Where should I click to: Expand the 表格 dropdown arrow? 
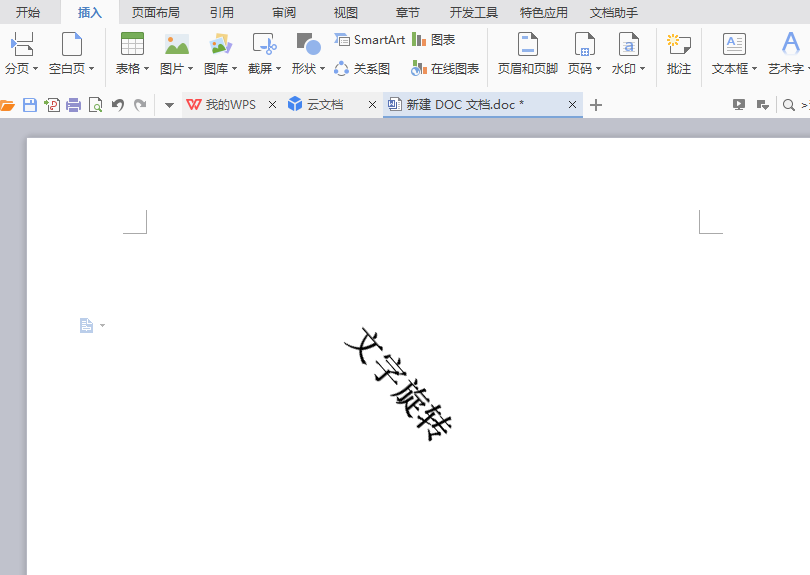click(x=146, y=69)
